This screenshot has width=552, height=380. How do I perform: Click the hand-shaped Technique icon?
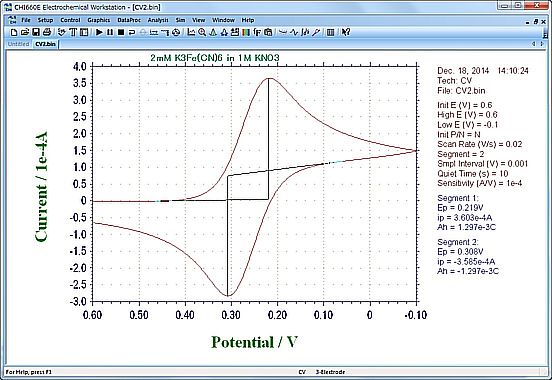click(62, 32)
